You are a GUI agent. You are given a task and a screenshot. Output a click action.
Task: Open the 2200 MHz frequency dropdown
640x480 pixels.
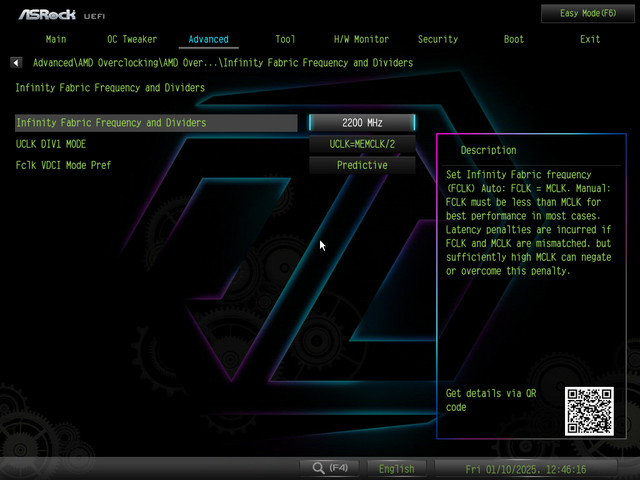pyautogui.click(x=362, y=122)
